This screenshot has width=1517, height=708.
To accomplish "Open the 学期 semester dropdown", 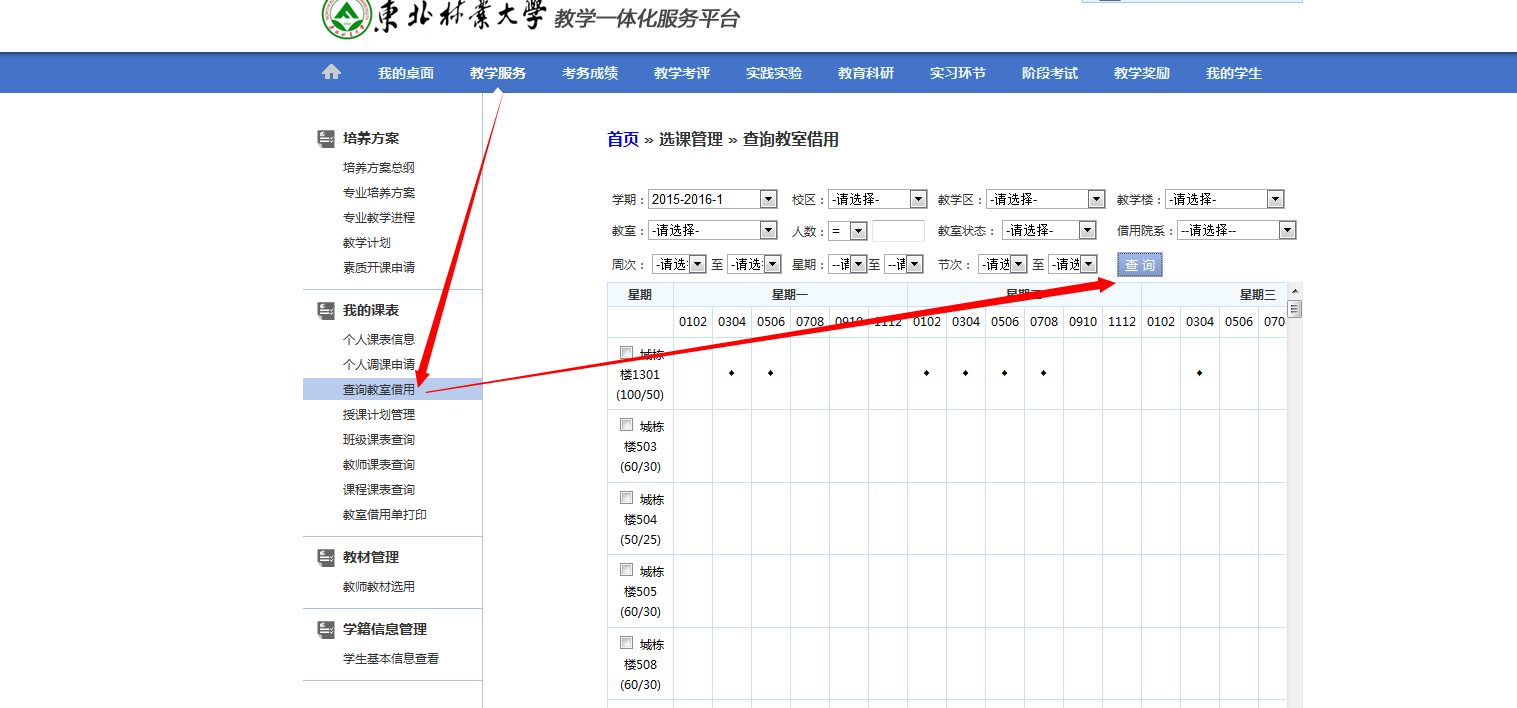I will pos(712,199).
